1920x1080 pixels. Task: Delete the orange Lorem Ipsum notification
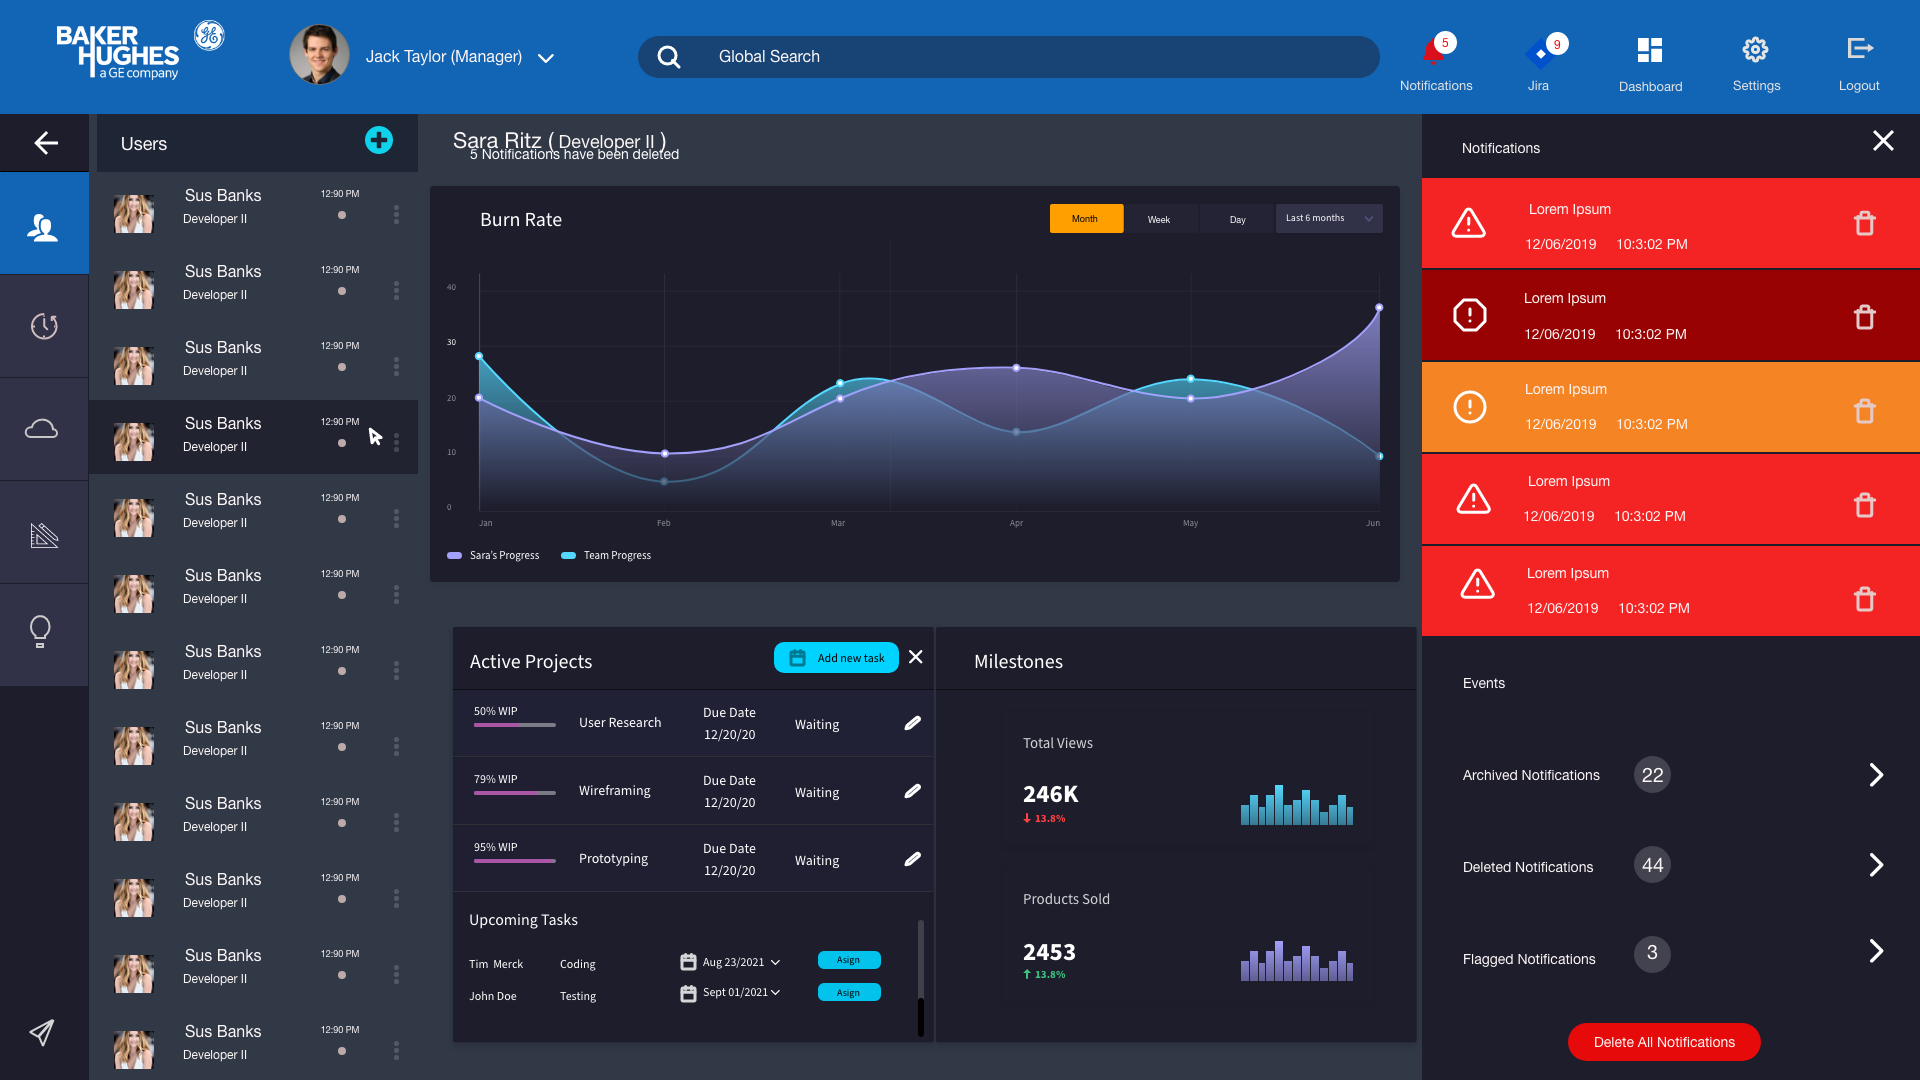tap(1864, 411)
